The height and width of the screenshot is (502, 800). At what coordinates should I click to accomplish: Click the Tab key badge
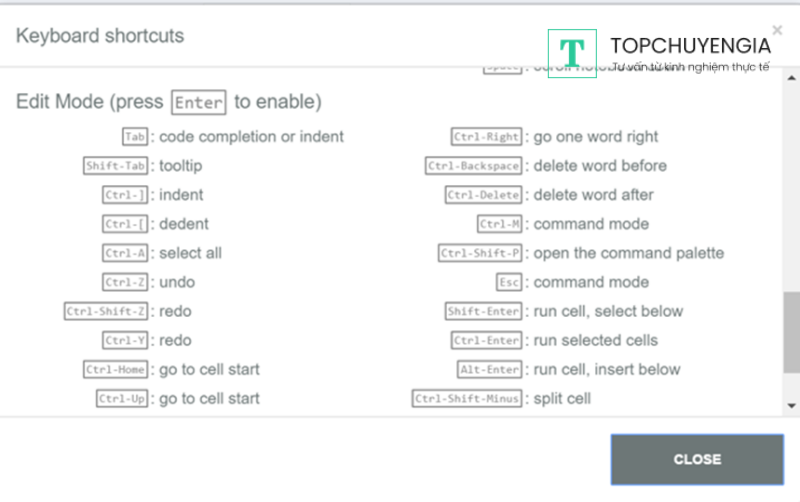coord(134,137)
